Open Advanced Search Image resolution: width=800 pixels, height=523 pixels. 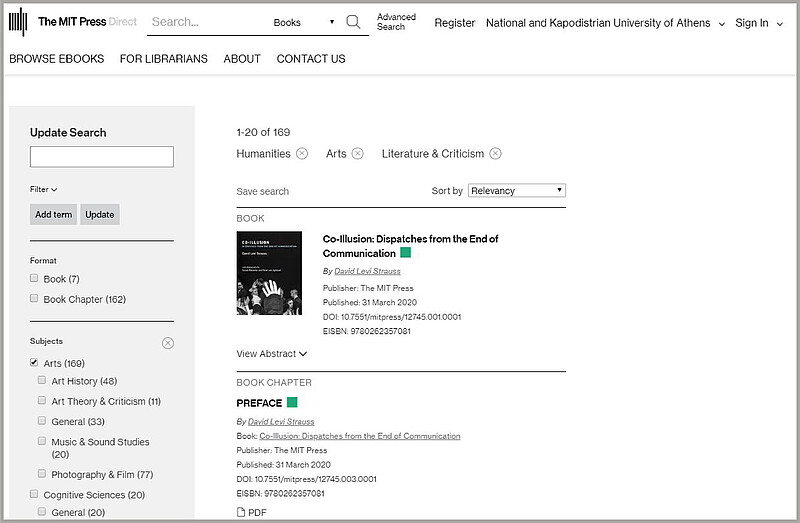pyautogui.click(x=396, y=22)
